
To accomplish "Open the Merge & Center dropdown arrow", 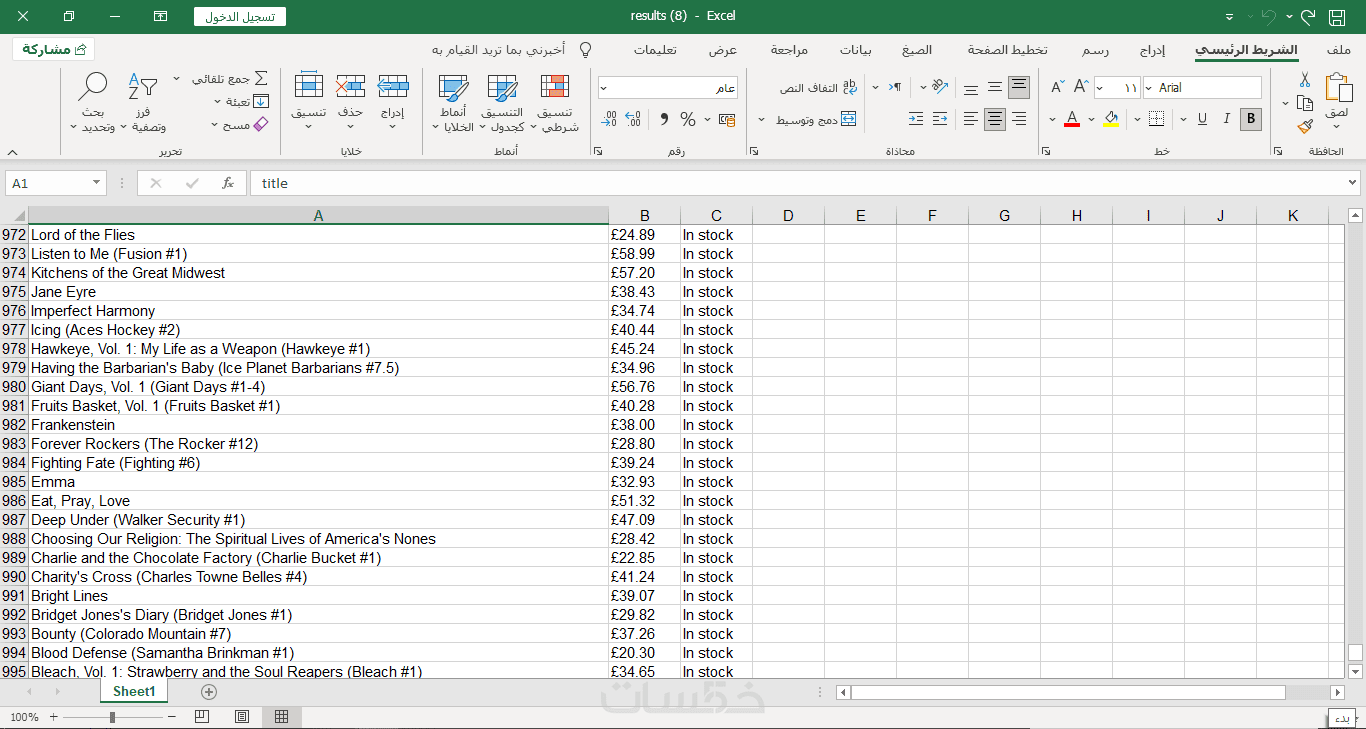I will pos(762,119).
